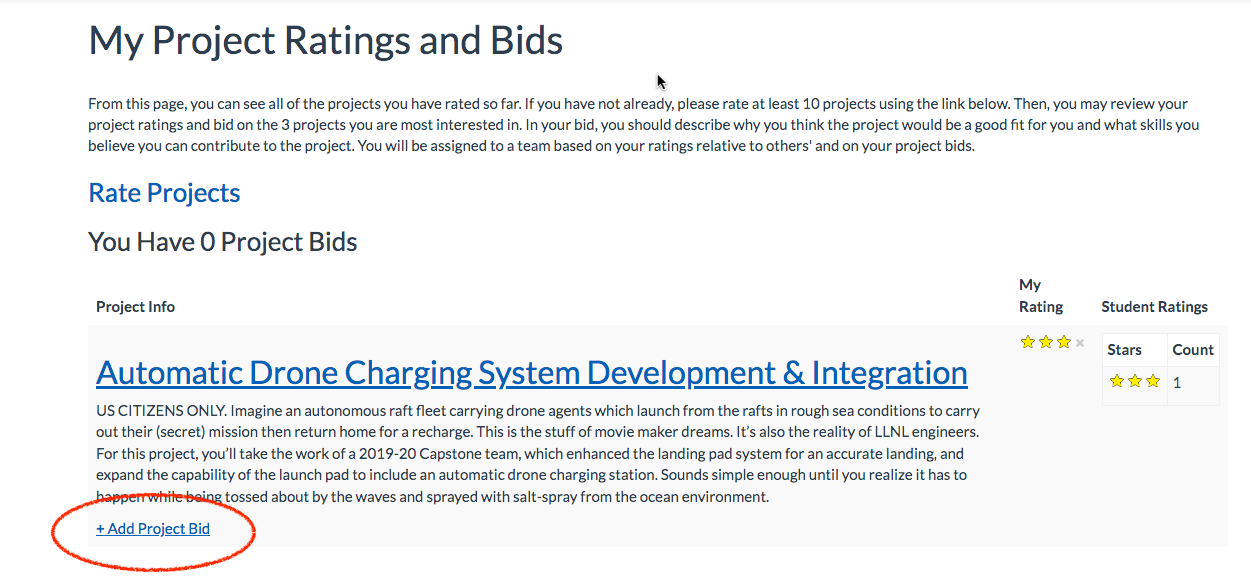
Task: Click middle star in Student Ratings table
Action: pos(1134,381)
